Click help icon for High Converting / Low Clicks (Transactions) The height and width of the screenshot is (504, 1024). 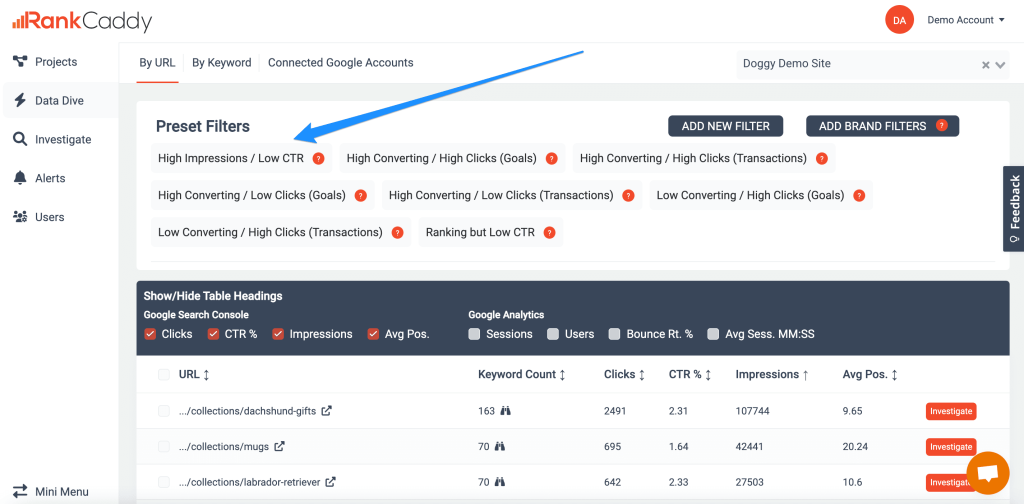pos(628,195)
